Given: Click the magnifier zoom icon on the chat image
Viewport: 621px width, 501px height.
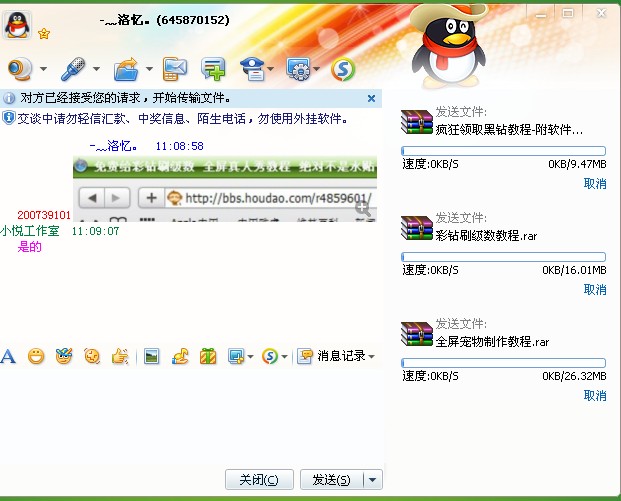Looking at the screenshot, I should tap(363, 208).
